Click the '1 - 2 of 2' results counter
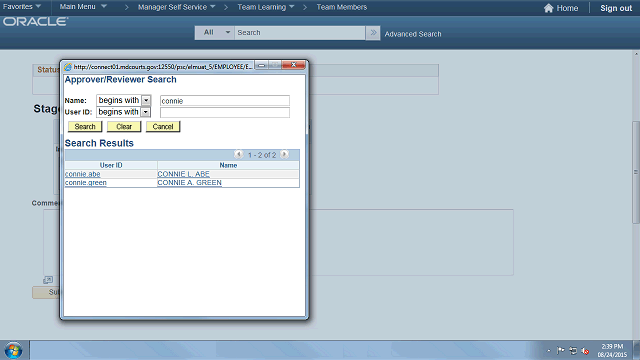640x360 pixels. point(262,155)
